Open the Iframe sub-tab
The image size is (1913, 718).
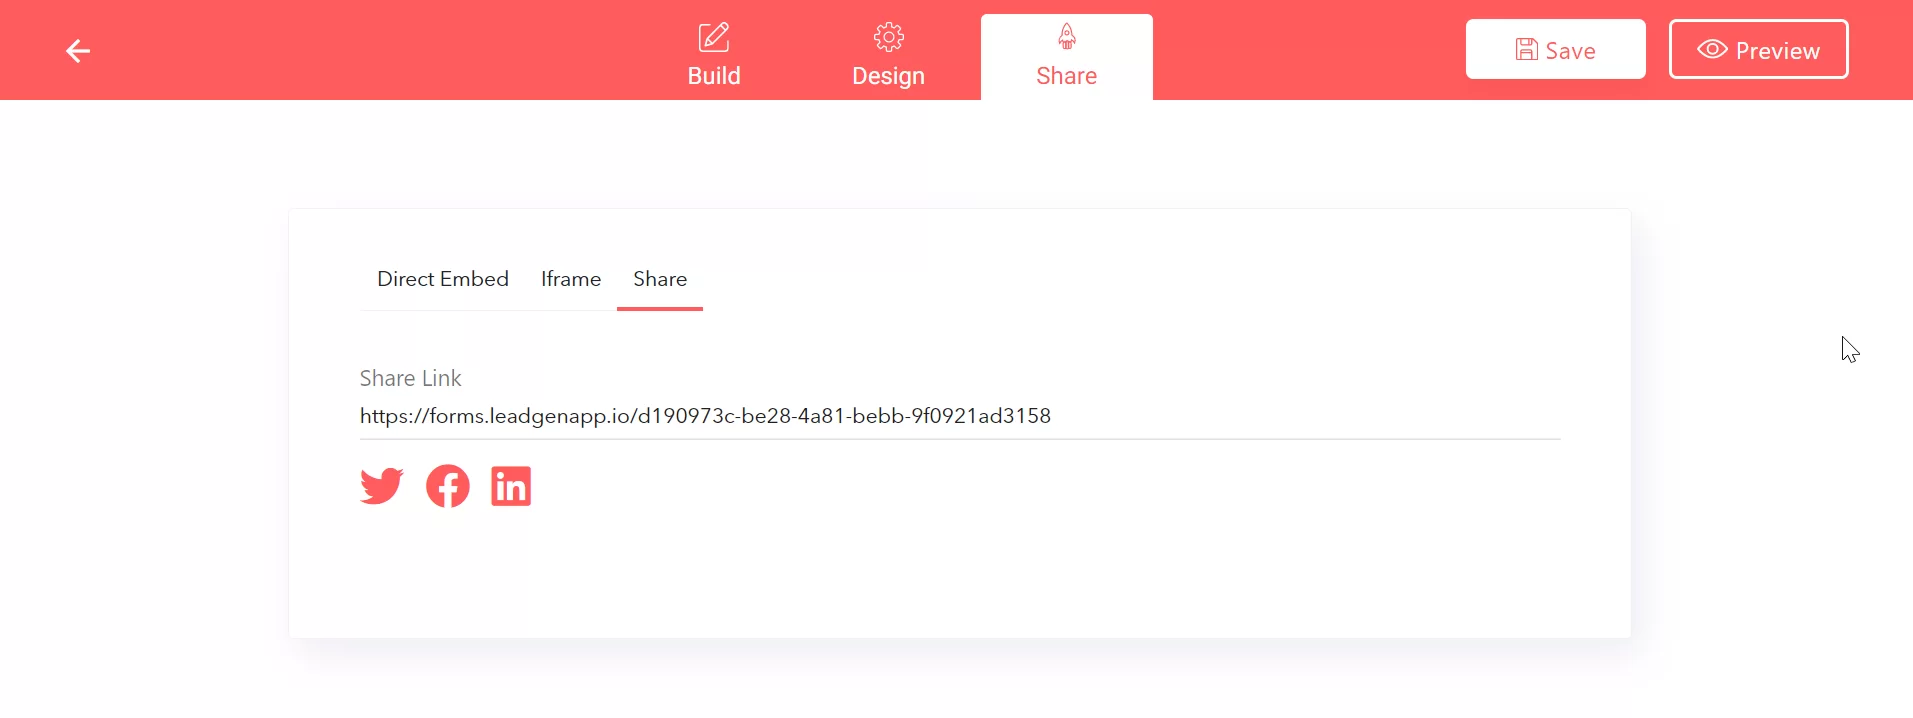coord(571,279)
